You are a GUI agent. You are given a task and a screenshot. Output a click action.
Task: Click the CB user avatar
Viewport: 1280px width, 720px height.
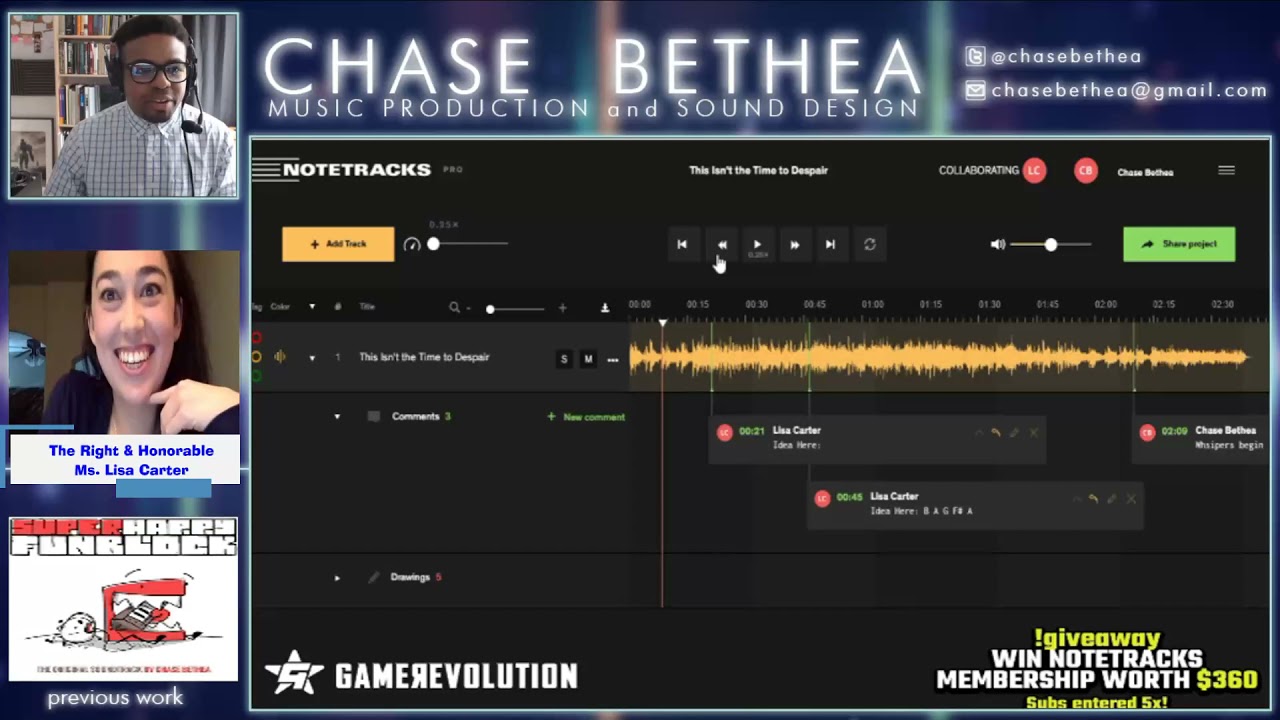[1085, 171]
